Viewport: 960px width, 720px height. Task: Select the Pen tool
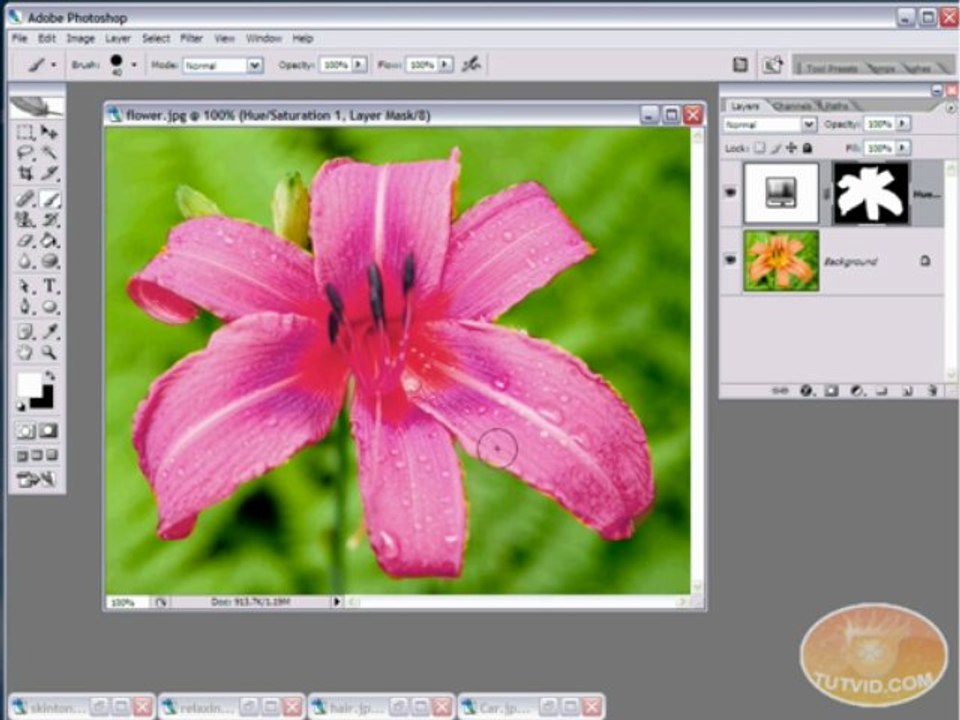tap(25, 306)
